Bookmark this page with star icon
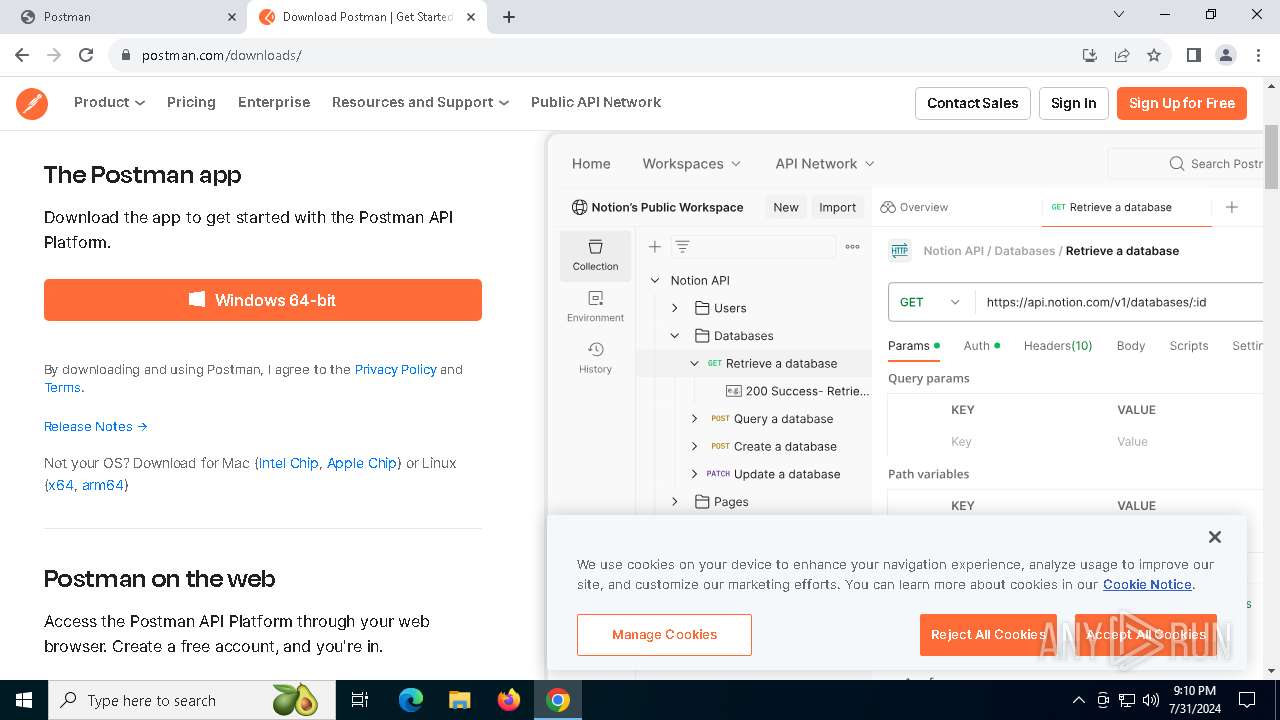Image resolution: width=1280 pixels, height=720 pixels. click(x=1154, y=55)
